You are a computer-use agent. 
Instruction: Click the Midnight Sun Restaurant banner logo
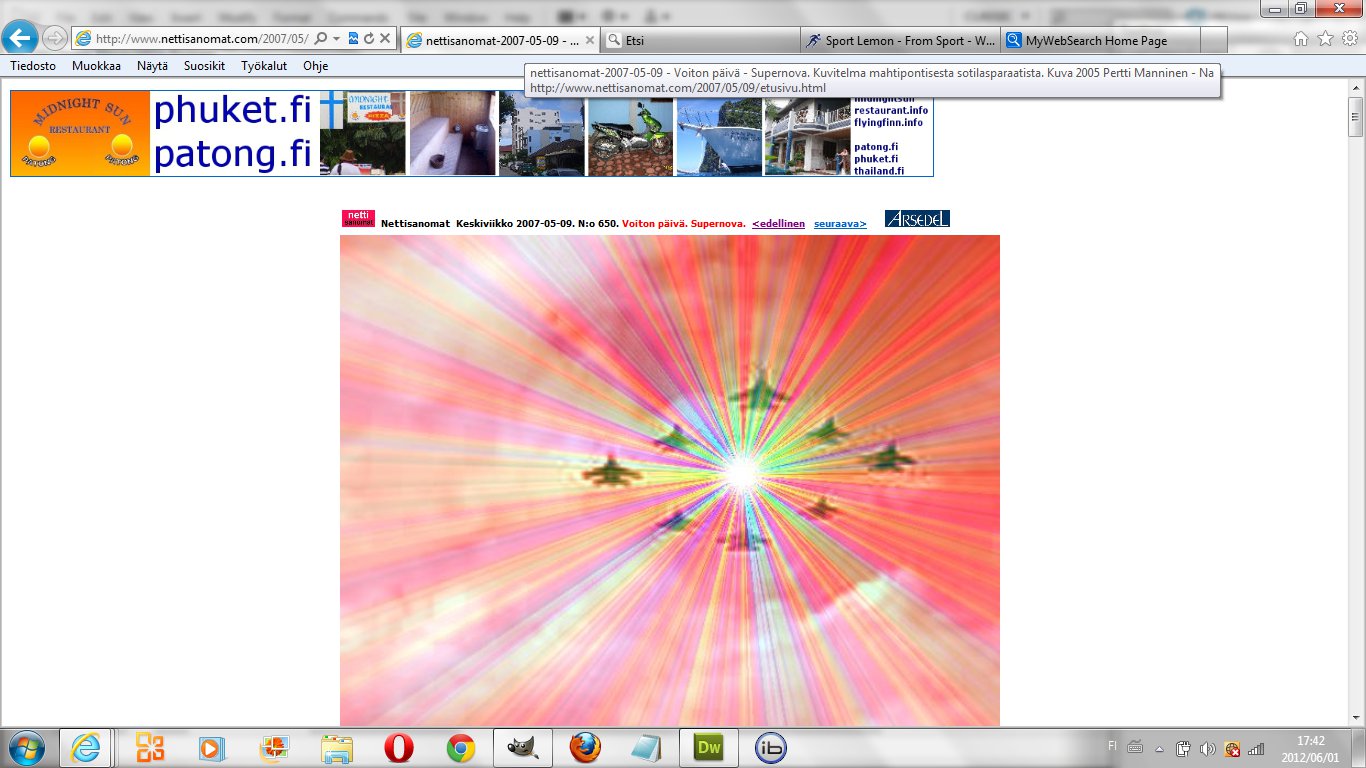(x=80, y=134)
